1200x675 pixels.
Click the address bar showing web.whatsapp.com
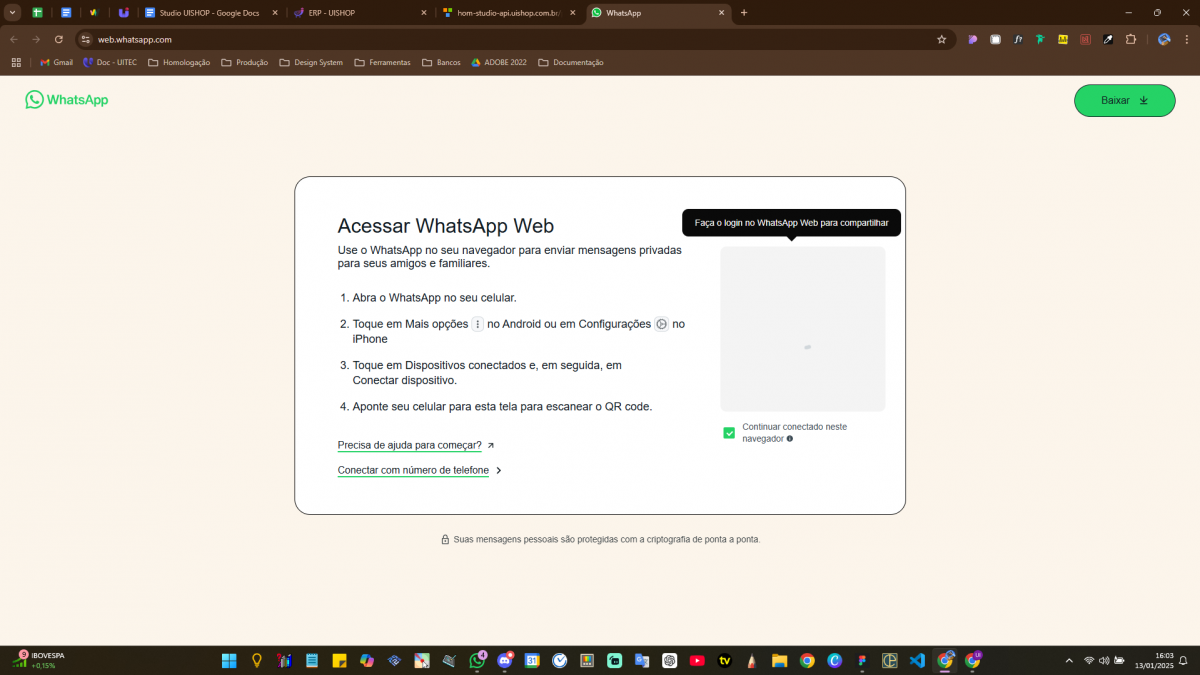click(500, 39)
